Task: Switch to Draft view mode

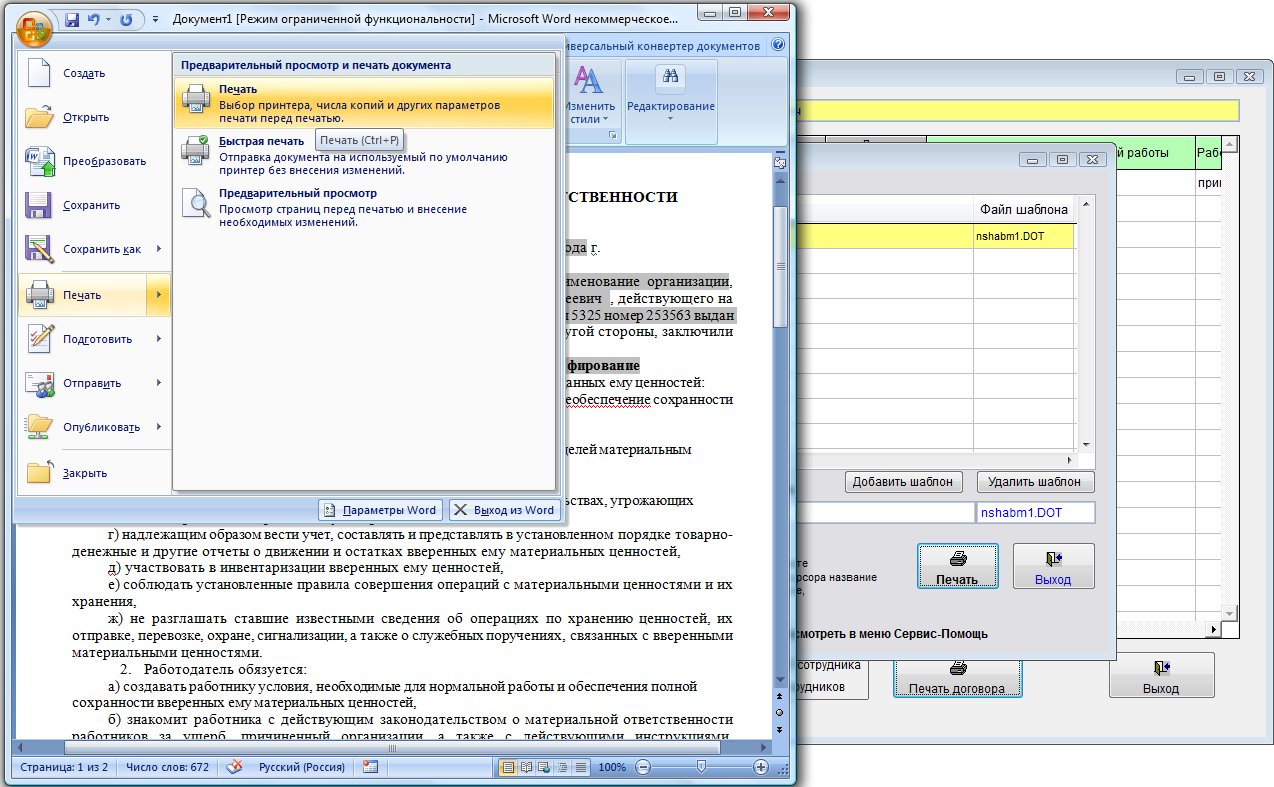Action: pos(580,767)
